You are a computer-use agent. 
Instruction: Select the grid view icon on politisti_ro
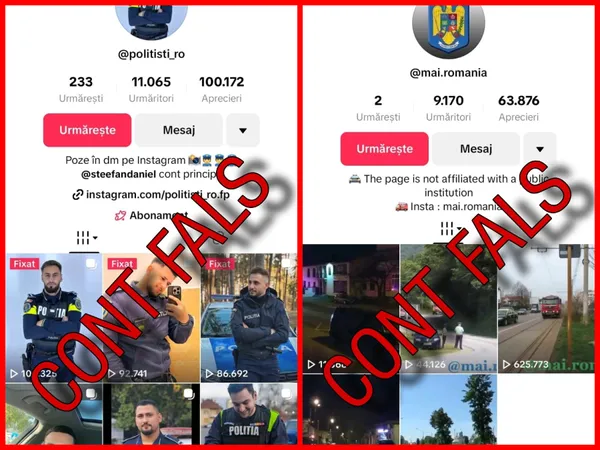(83, 238)
